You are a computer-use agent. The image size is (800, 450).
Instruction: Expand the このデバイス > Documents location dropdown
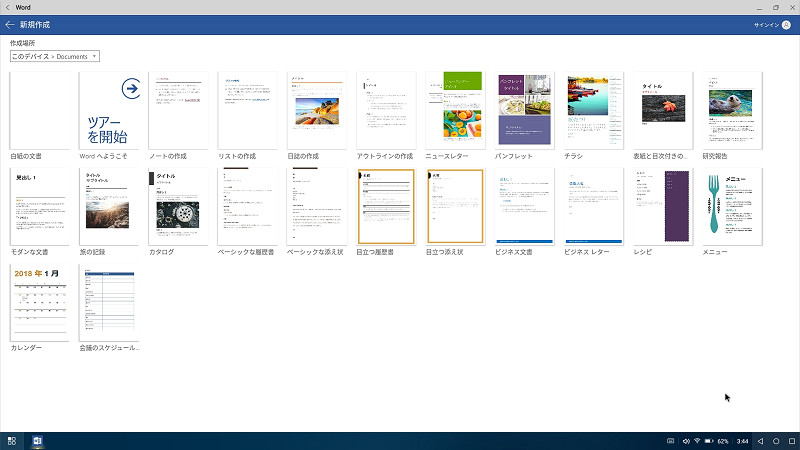coord(55,56)
